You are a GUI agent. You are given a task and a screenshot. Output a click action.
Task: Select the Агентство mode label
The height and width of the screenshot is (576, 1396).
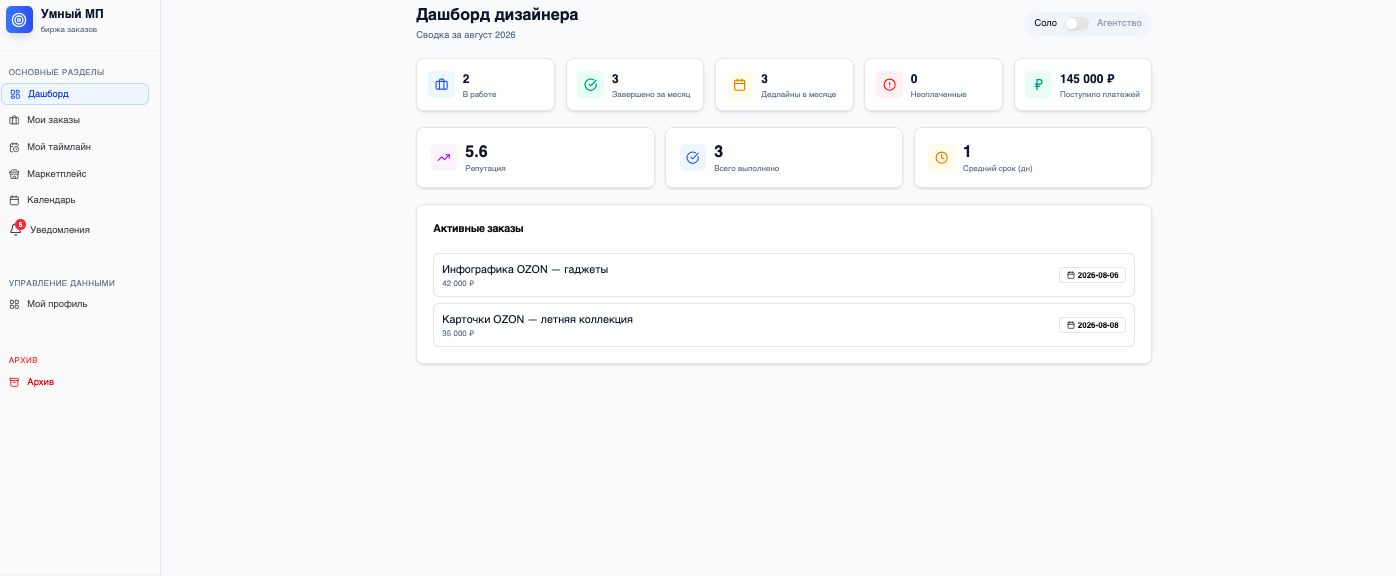click(x=1119, y=23)
